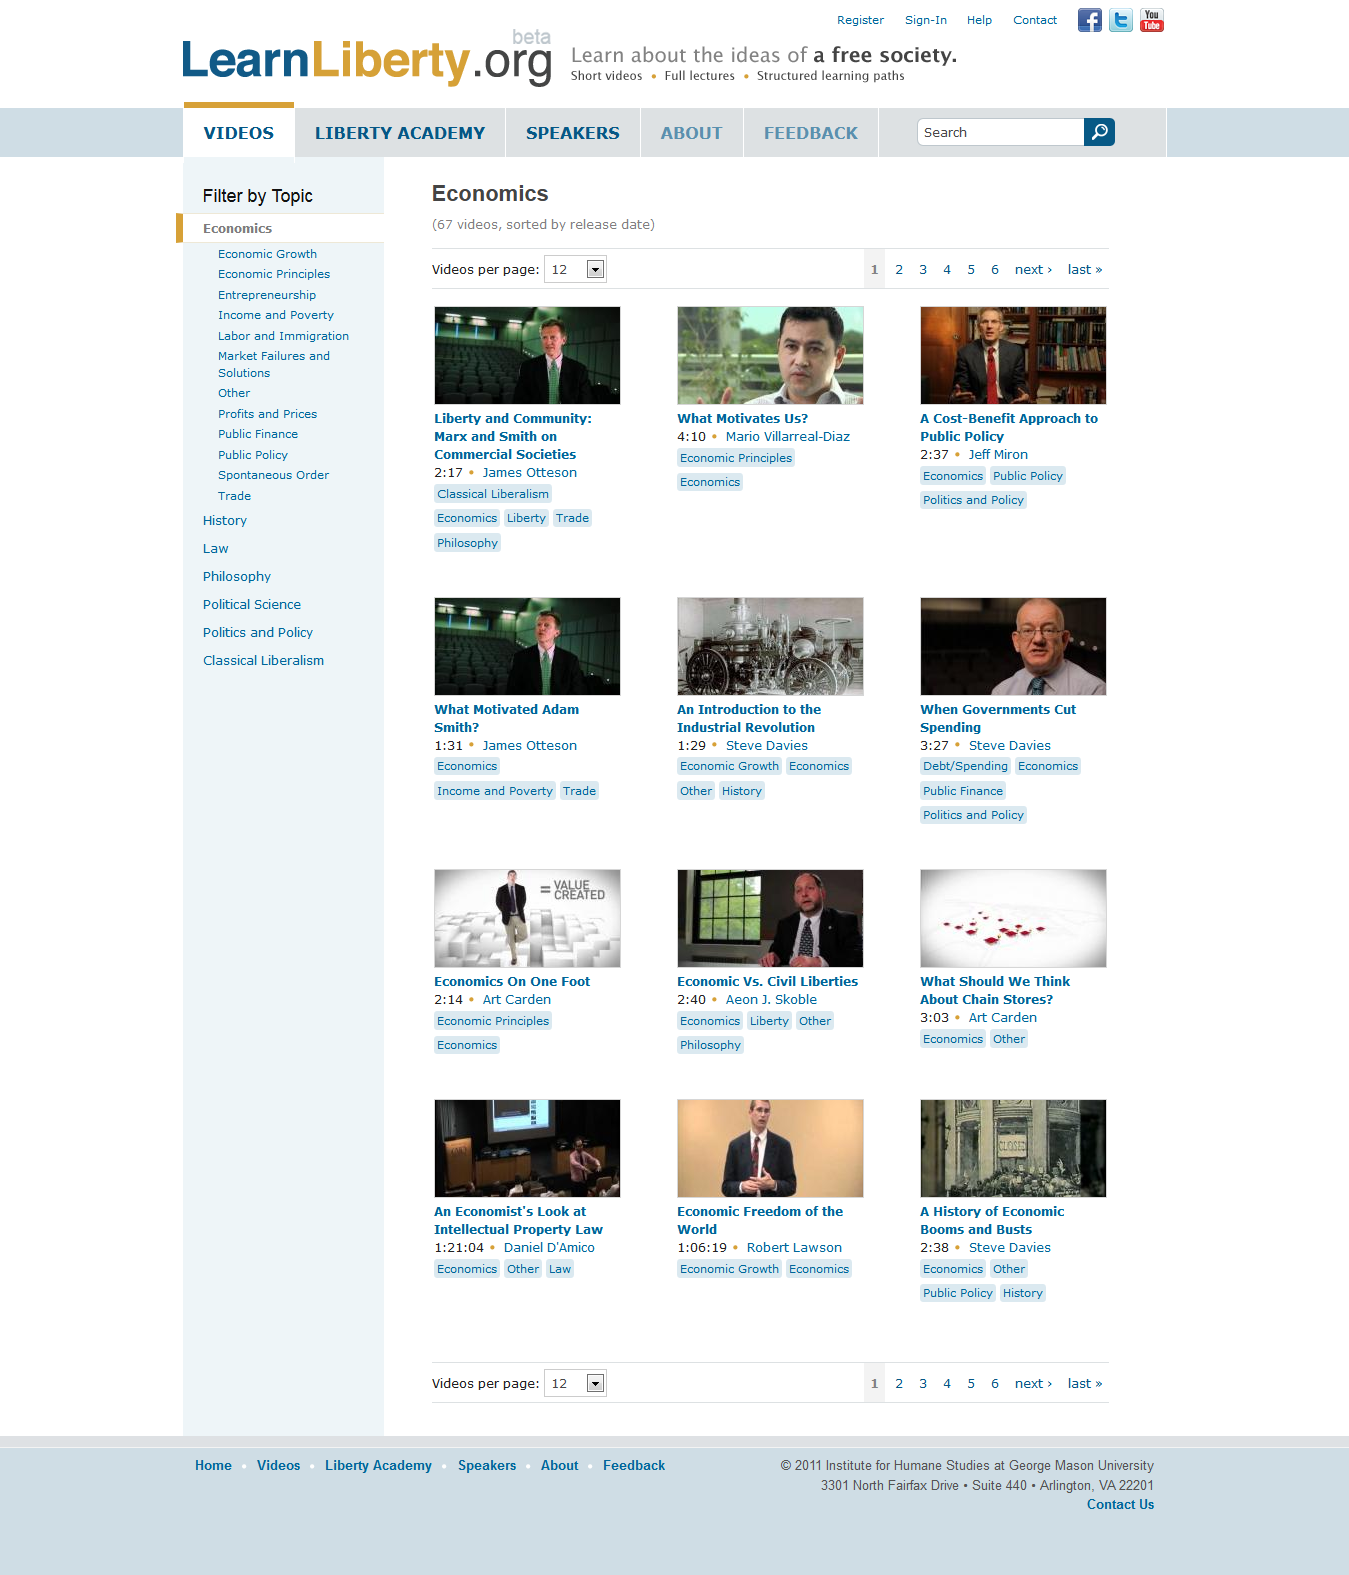Click the Law tag under Intellectual Property
Viewport: 1349px width, 1575px height.
[560, 1269]
